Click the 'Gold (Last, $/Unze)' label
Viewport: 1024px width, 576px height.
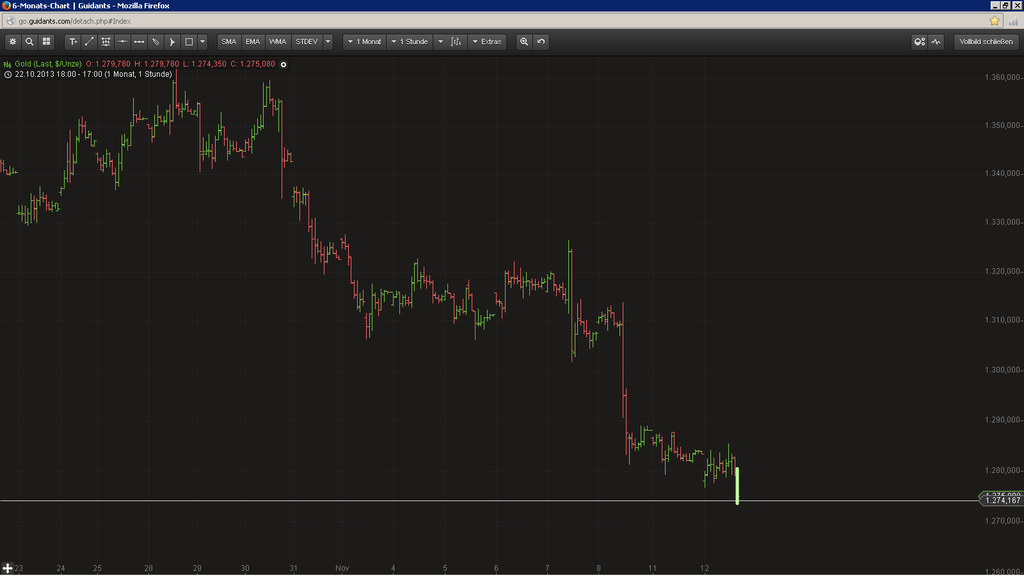pos(48,64)
